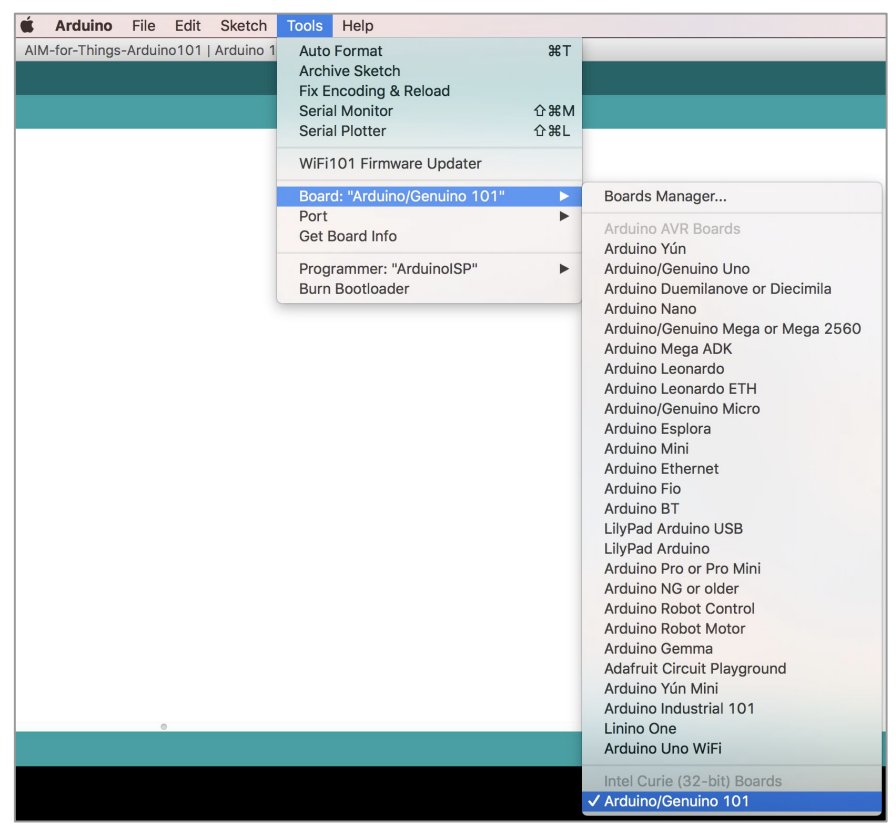Select the LilyPad Arduino USB board
Image resolution: width=896 pixels, height=832 pixels.
(x=732, y=529)
